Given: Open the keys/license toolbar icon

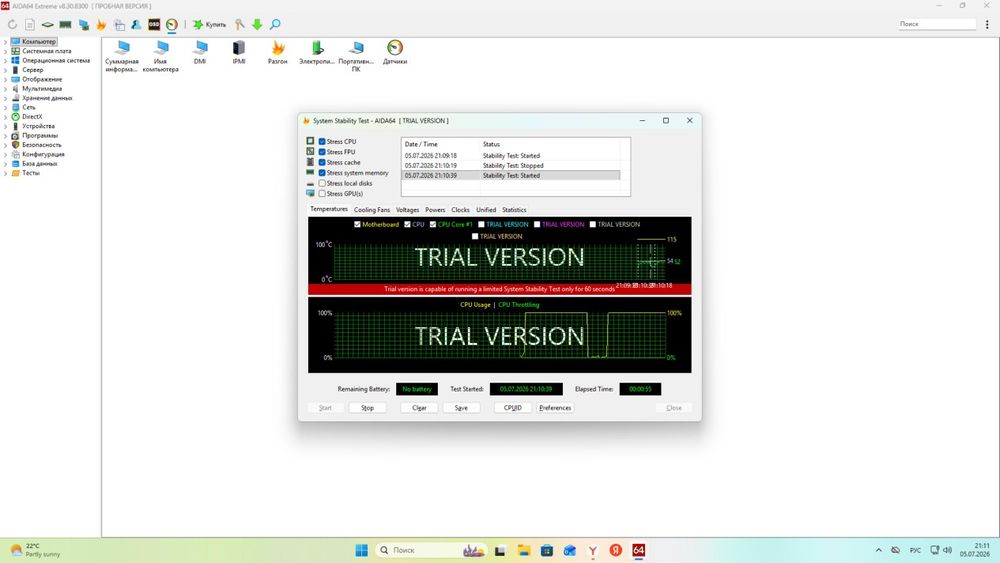Looking at the screenshot, I should [x=239, y=24].
